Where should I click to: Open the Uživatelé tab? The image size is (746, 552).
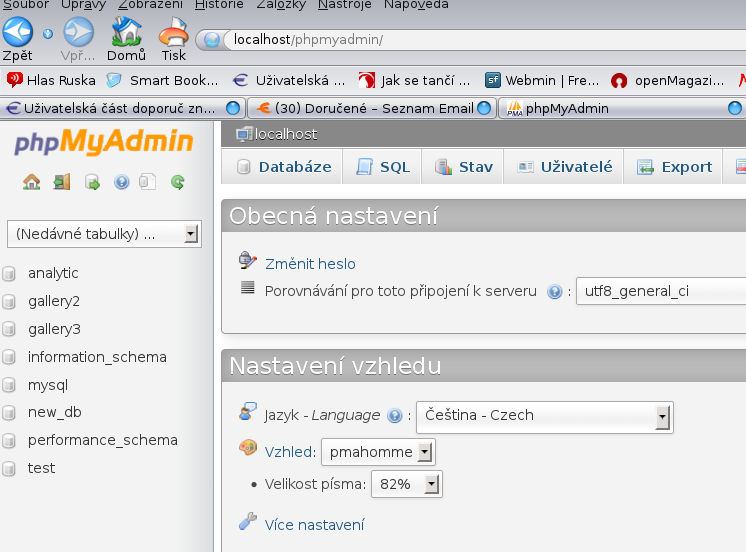[564, 167]
